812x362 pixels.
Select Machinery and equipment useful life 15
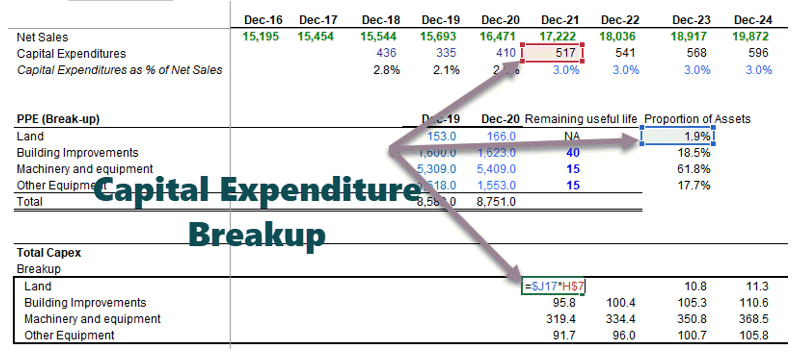pos(573,169)
